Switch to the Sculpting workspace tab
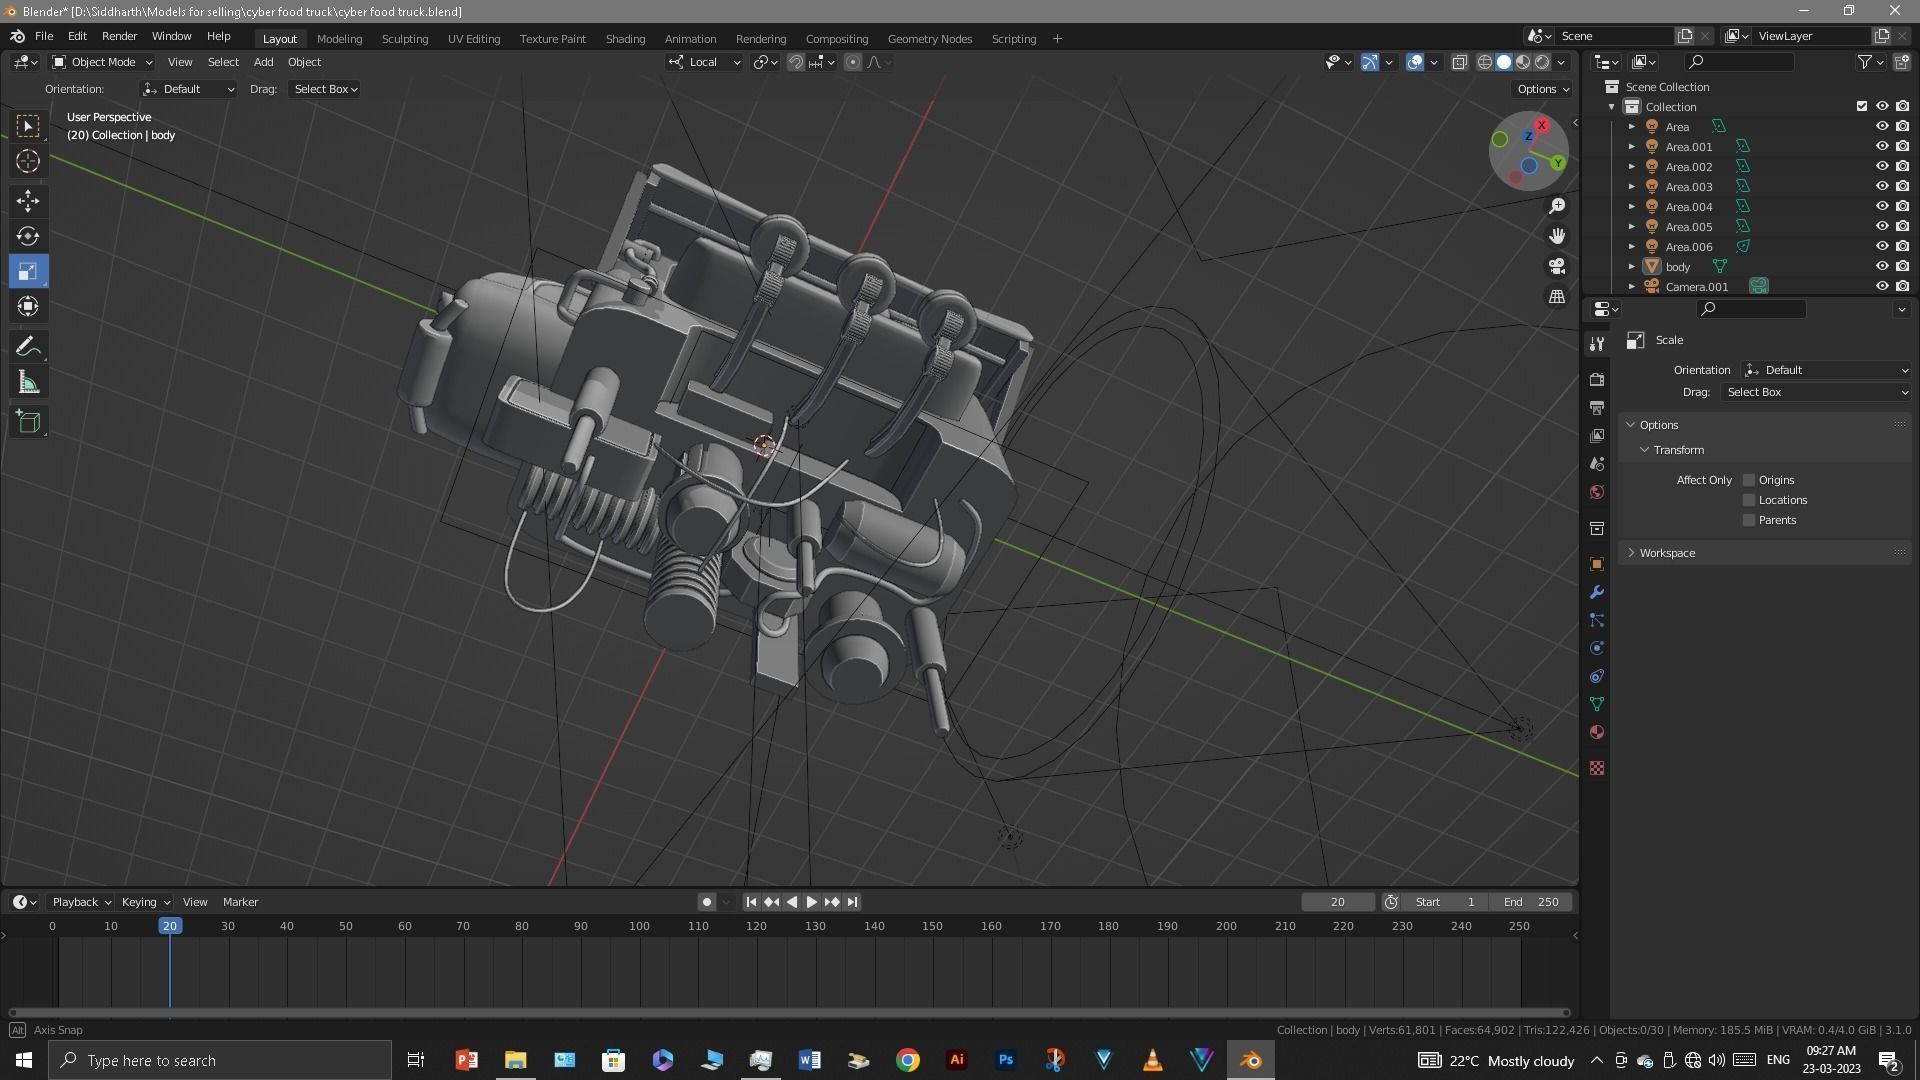This screenshot has width=1920, height=1080. 404,39
